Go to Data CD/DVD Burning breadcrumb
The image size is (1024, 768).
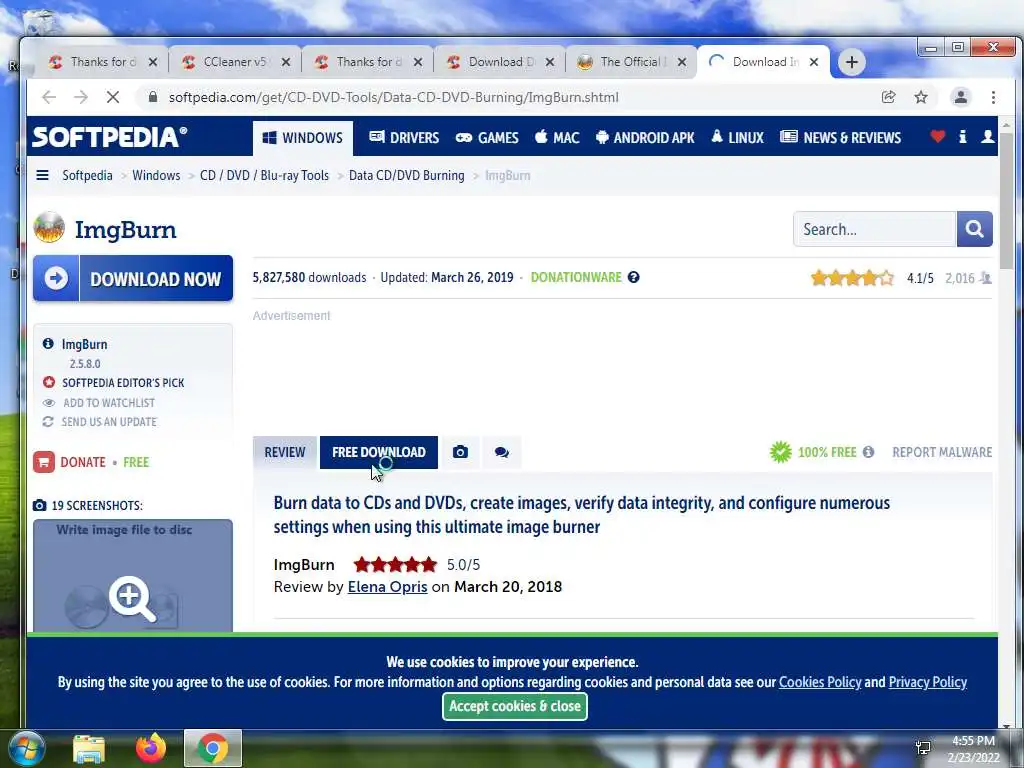(x=407, y=175)
